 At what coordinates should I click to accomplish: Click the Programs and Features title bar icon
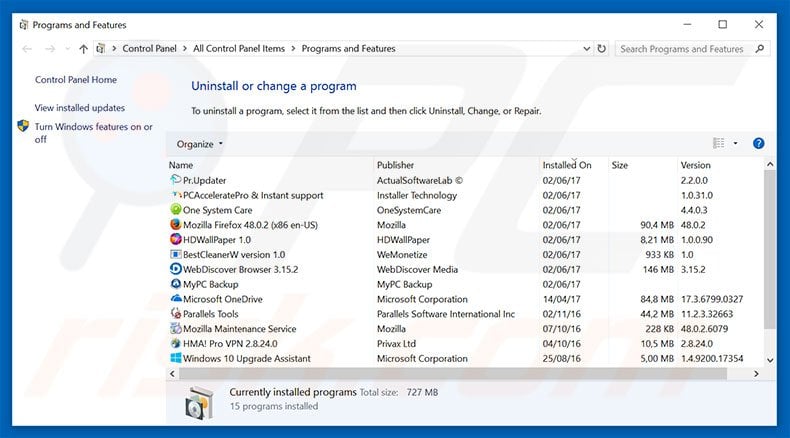(x=24, y=25)
